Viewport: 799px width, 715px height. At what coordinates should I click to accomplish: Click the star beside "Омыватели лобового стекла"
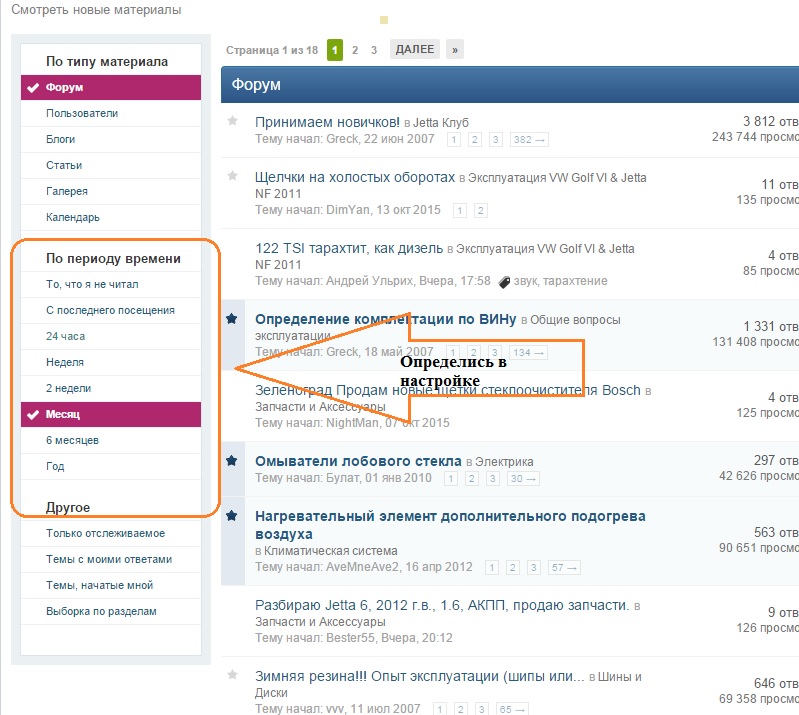[x=232, y=460]
